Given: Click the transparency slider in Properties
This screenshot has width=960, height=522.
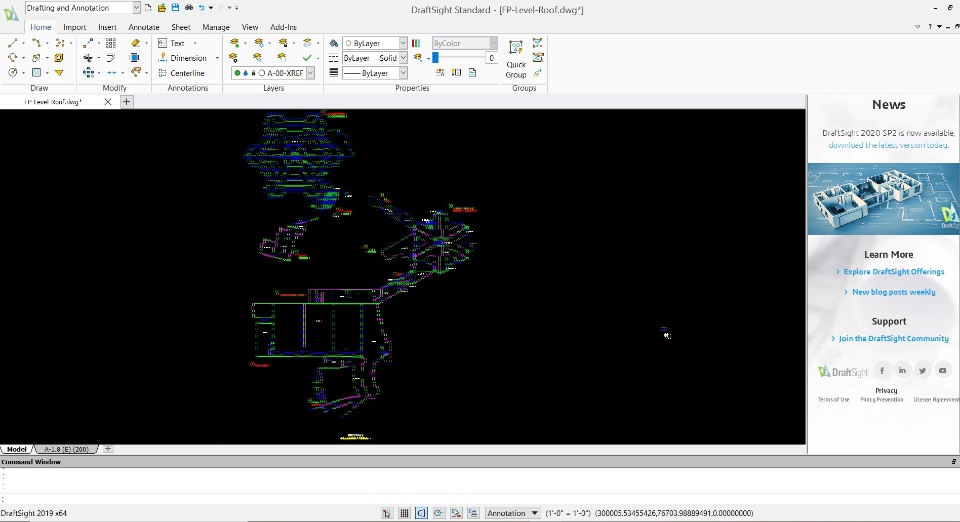Looking at the screenshot, I should coord(458,58).
